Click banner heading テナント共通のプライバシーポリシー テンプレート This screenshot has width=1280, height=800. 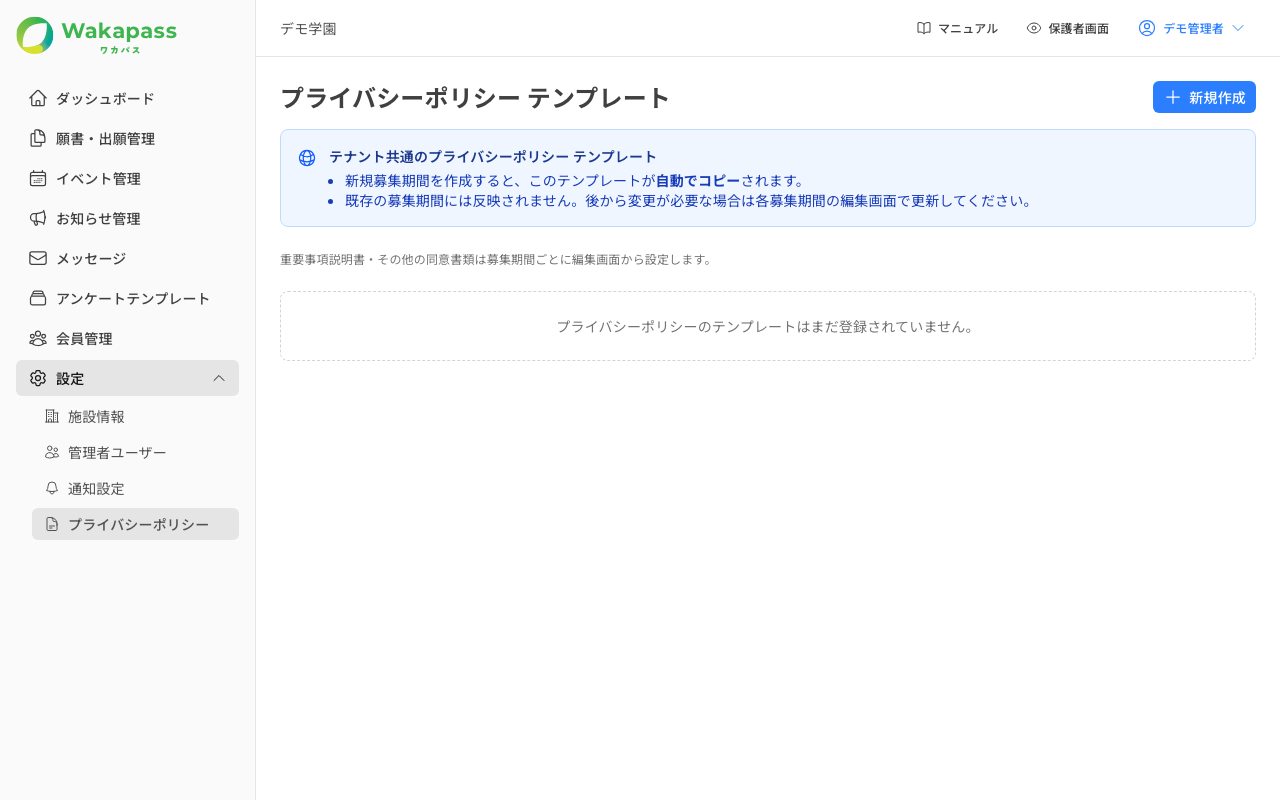pyautogui.click(x=493, y=157)
